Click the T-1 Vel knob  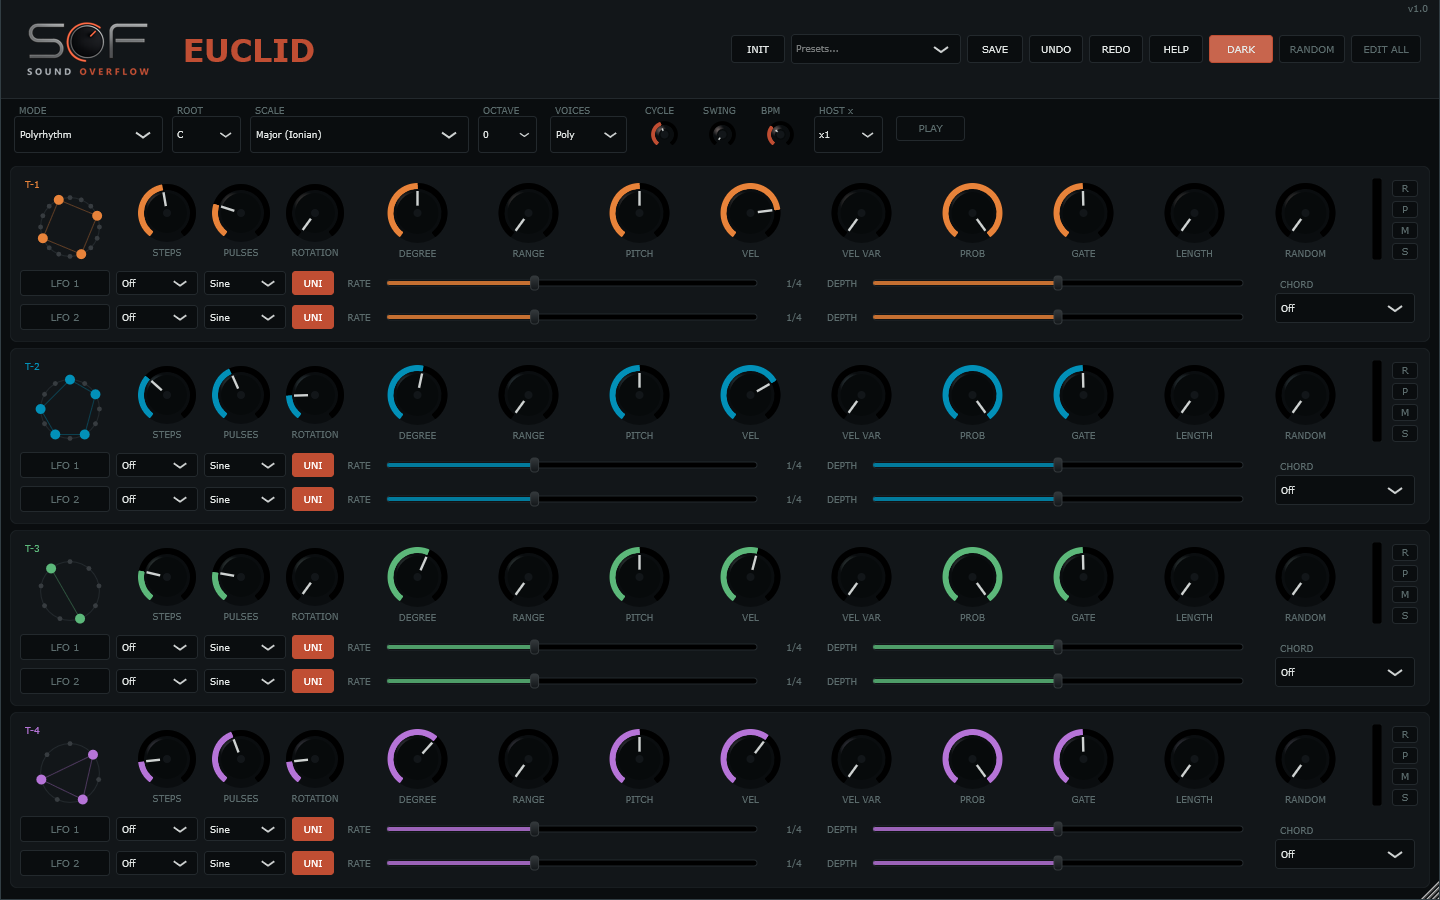tap(750, 212)
